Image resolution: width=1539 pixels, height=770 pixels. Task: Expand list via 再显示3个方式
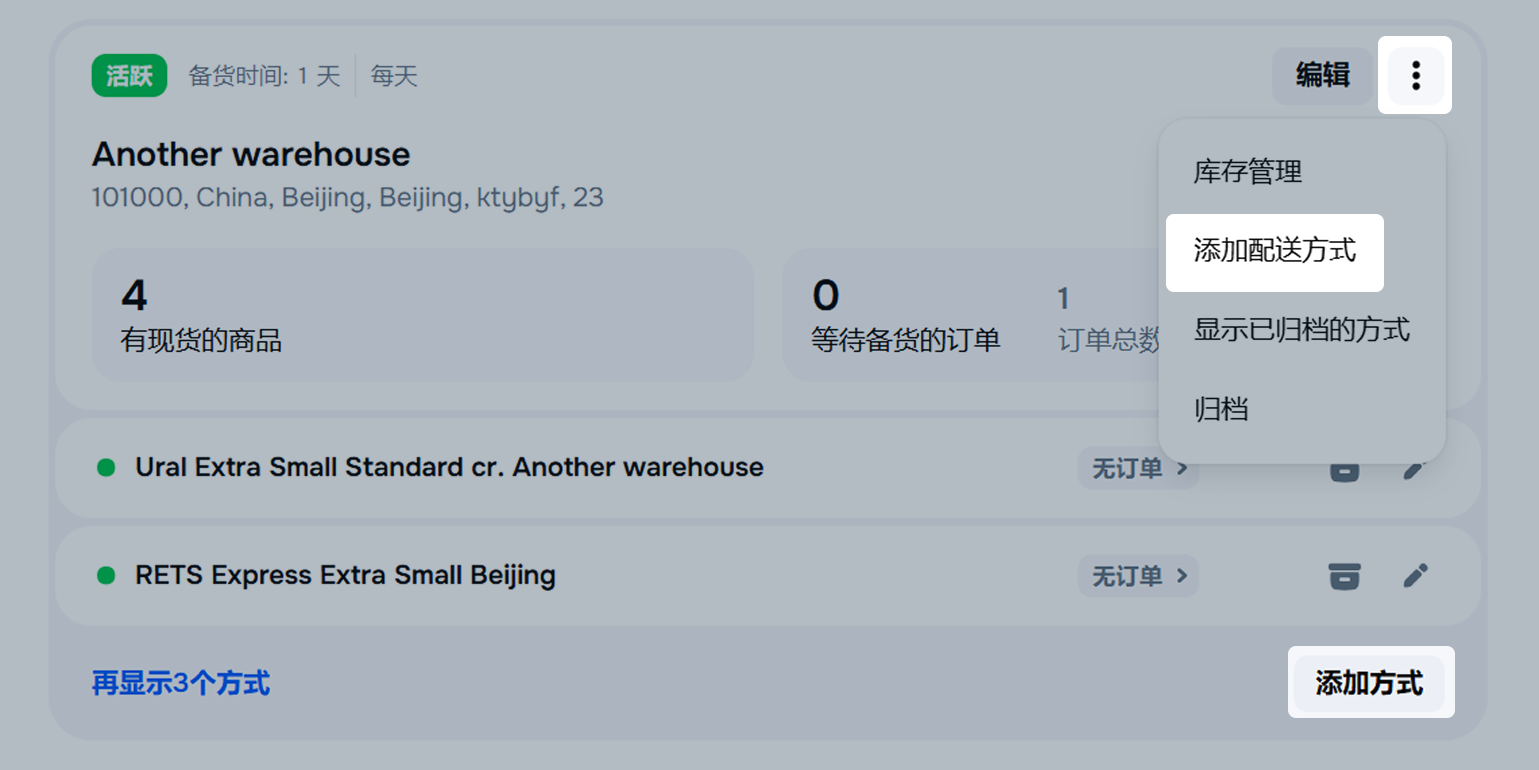[181, 684]
